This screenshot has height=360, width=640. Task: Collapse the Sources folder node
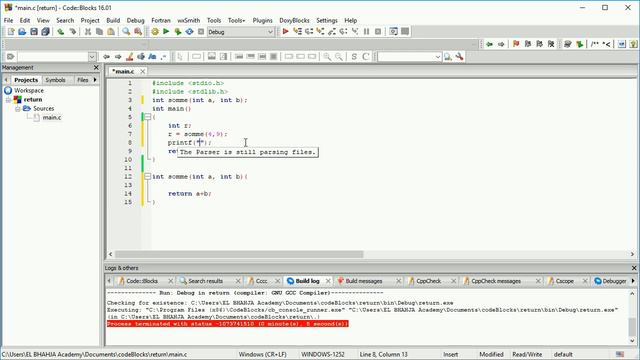[x=18, y=109]
